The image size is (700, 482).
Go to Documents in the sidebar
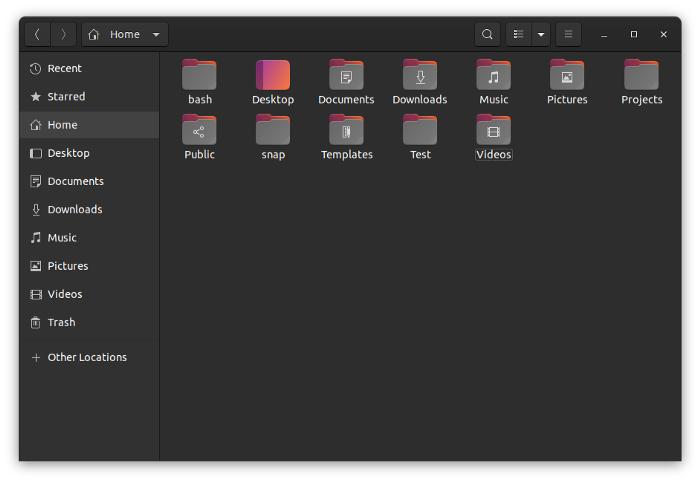click(89, 181)
